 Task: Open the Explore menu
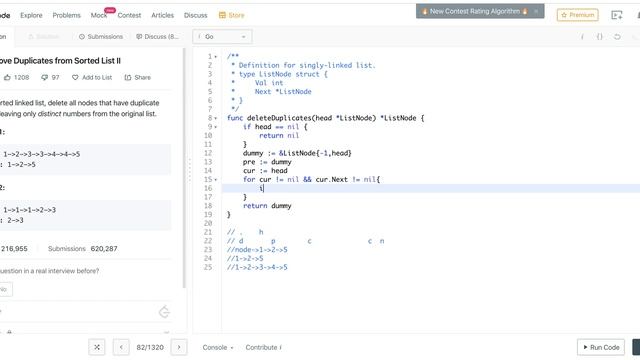click(x=31, y=15)
